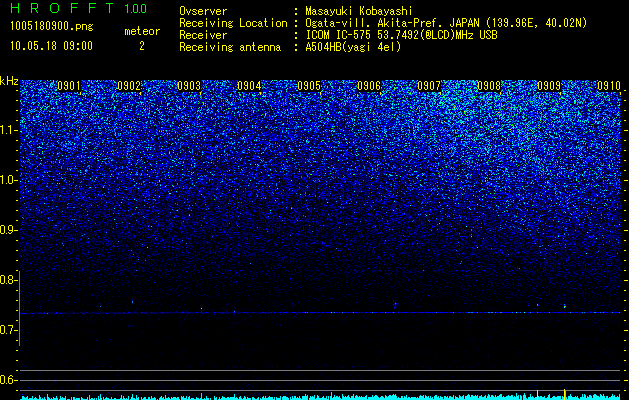Click the 1.0 frequency axis label

coord(9,180)
